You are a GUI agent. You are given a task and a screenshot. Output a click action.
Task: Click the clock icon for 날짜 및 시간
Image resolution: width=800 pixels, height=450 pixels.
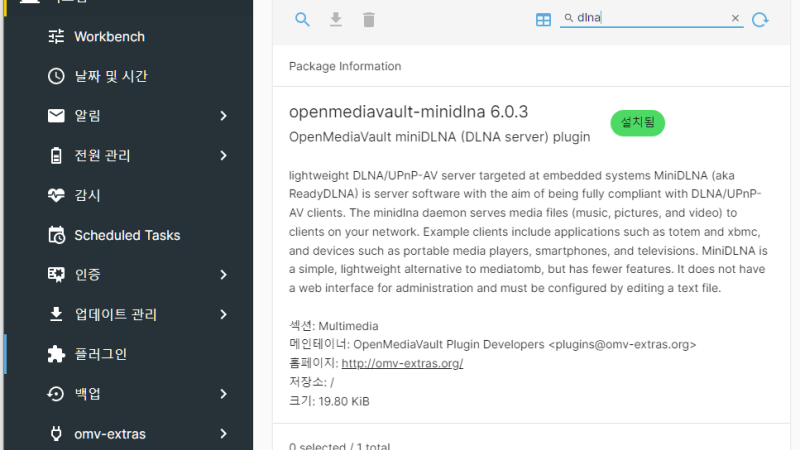click(56, 76)
